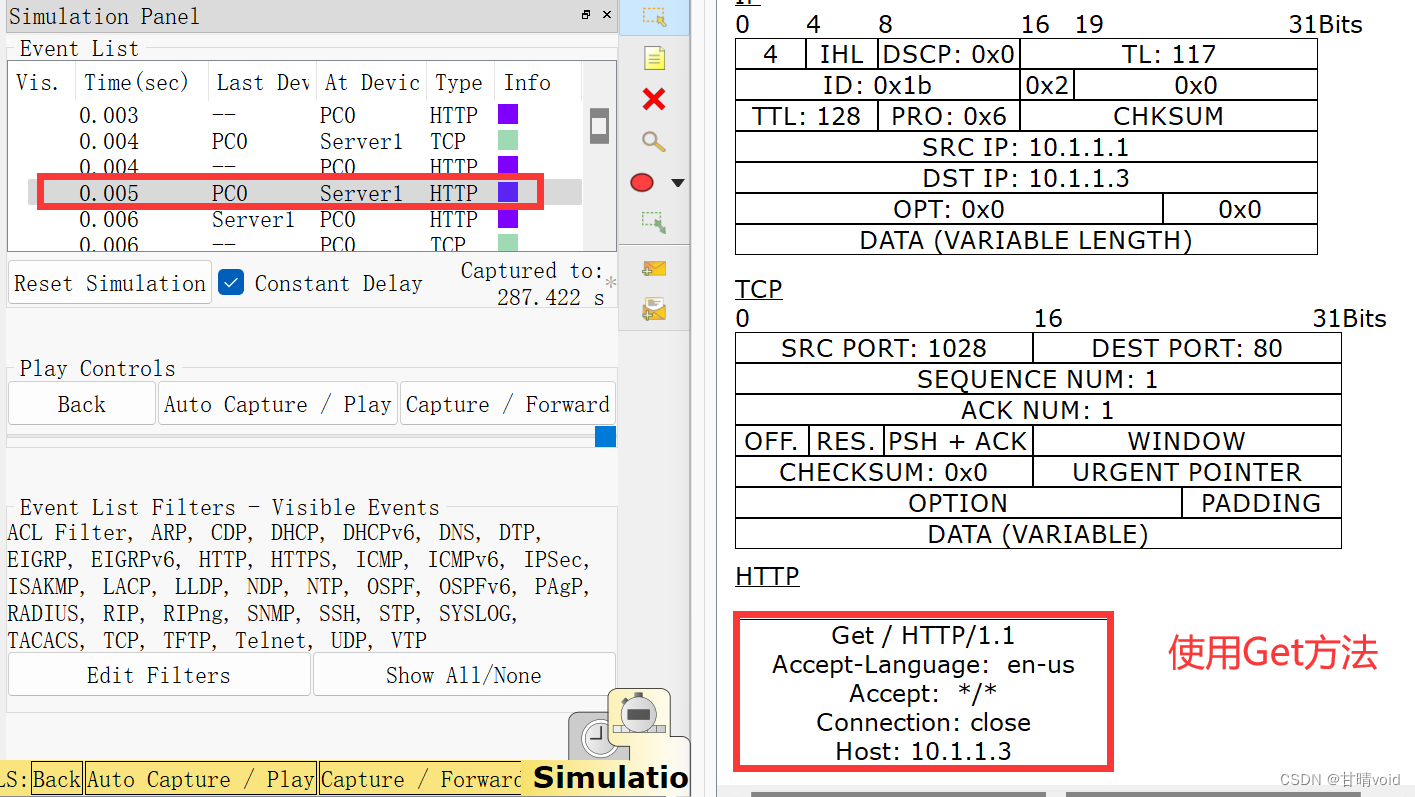
Task: Click the Connection: close header line
Action: tap(923, 722)
